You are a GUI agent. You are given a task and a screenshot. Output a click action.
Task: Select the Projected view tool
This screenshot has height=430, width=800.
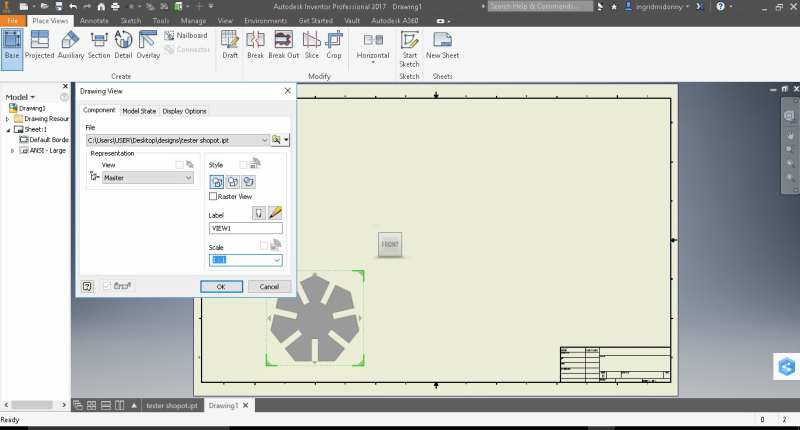[39, 46]
